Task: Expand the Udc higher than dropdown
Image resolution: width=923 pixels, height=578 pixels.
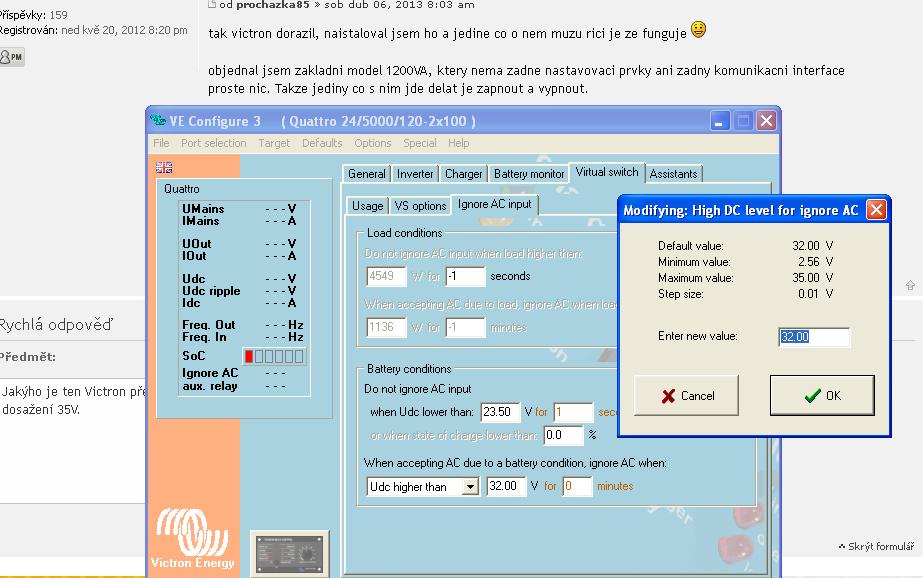Action: 470,487
